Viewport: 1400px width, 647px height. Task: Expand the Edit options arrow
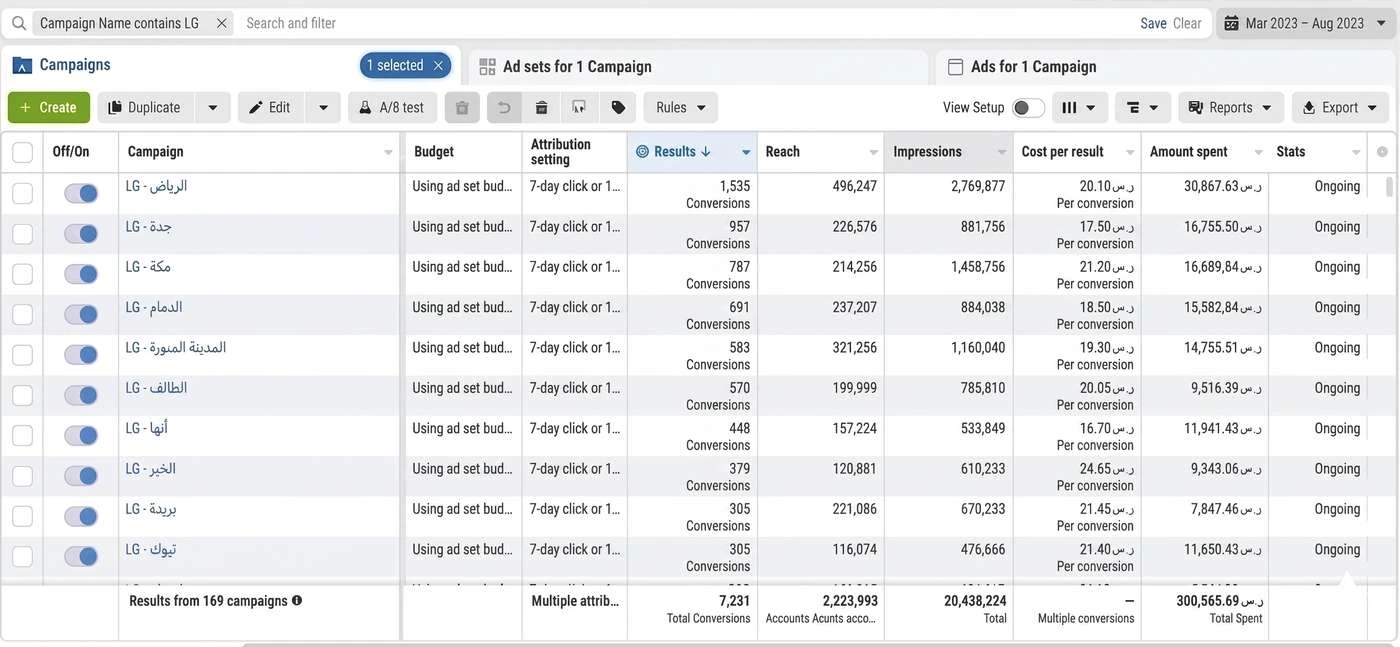pos(323,108)
